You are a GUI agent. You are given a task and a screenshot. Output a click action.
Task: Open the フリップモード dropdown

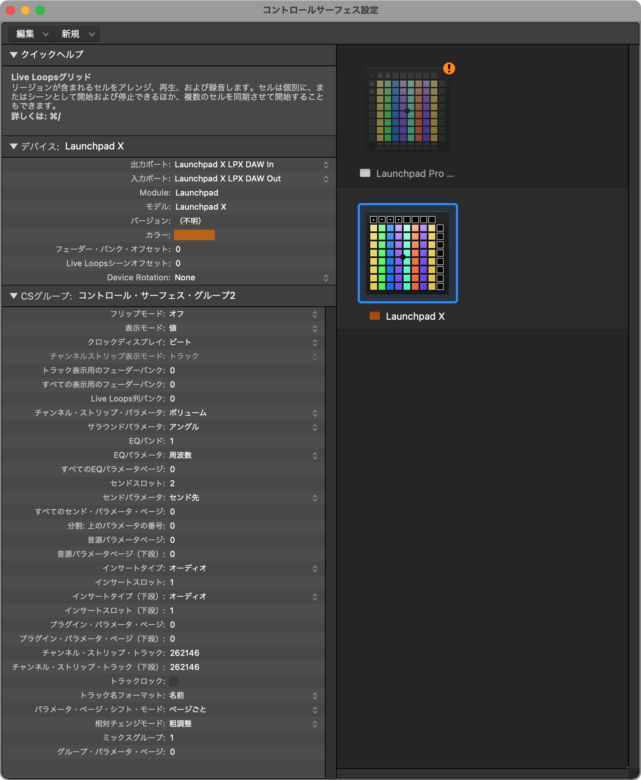coord(244,314)
